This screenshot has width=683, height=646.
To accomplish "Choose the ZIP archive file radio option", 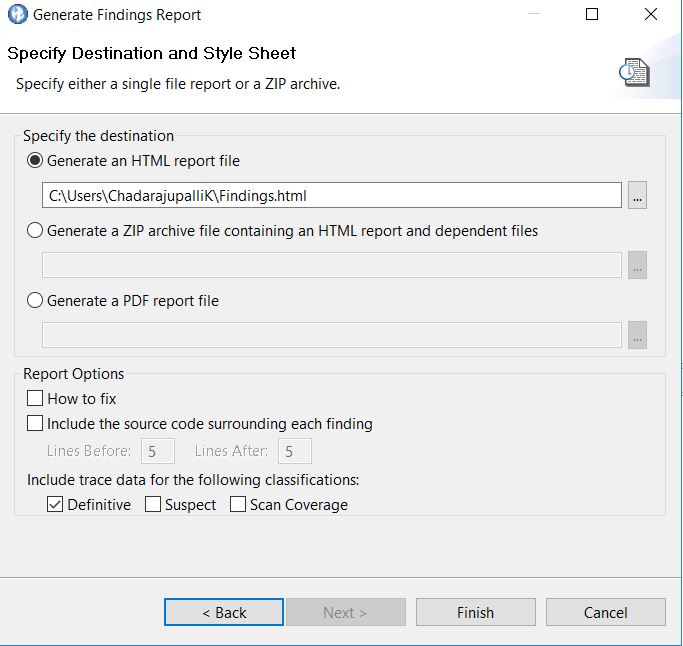I will tap(36, 230).
